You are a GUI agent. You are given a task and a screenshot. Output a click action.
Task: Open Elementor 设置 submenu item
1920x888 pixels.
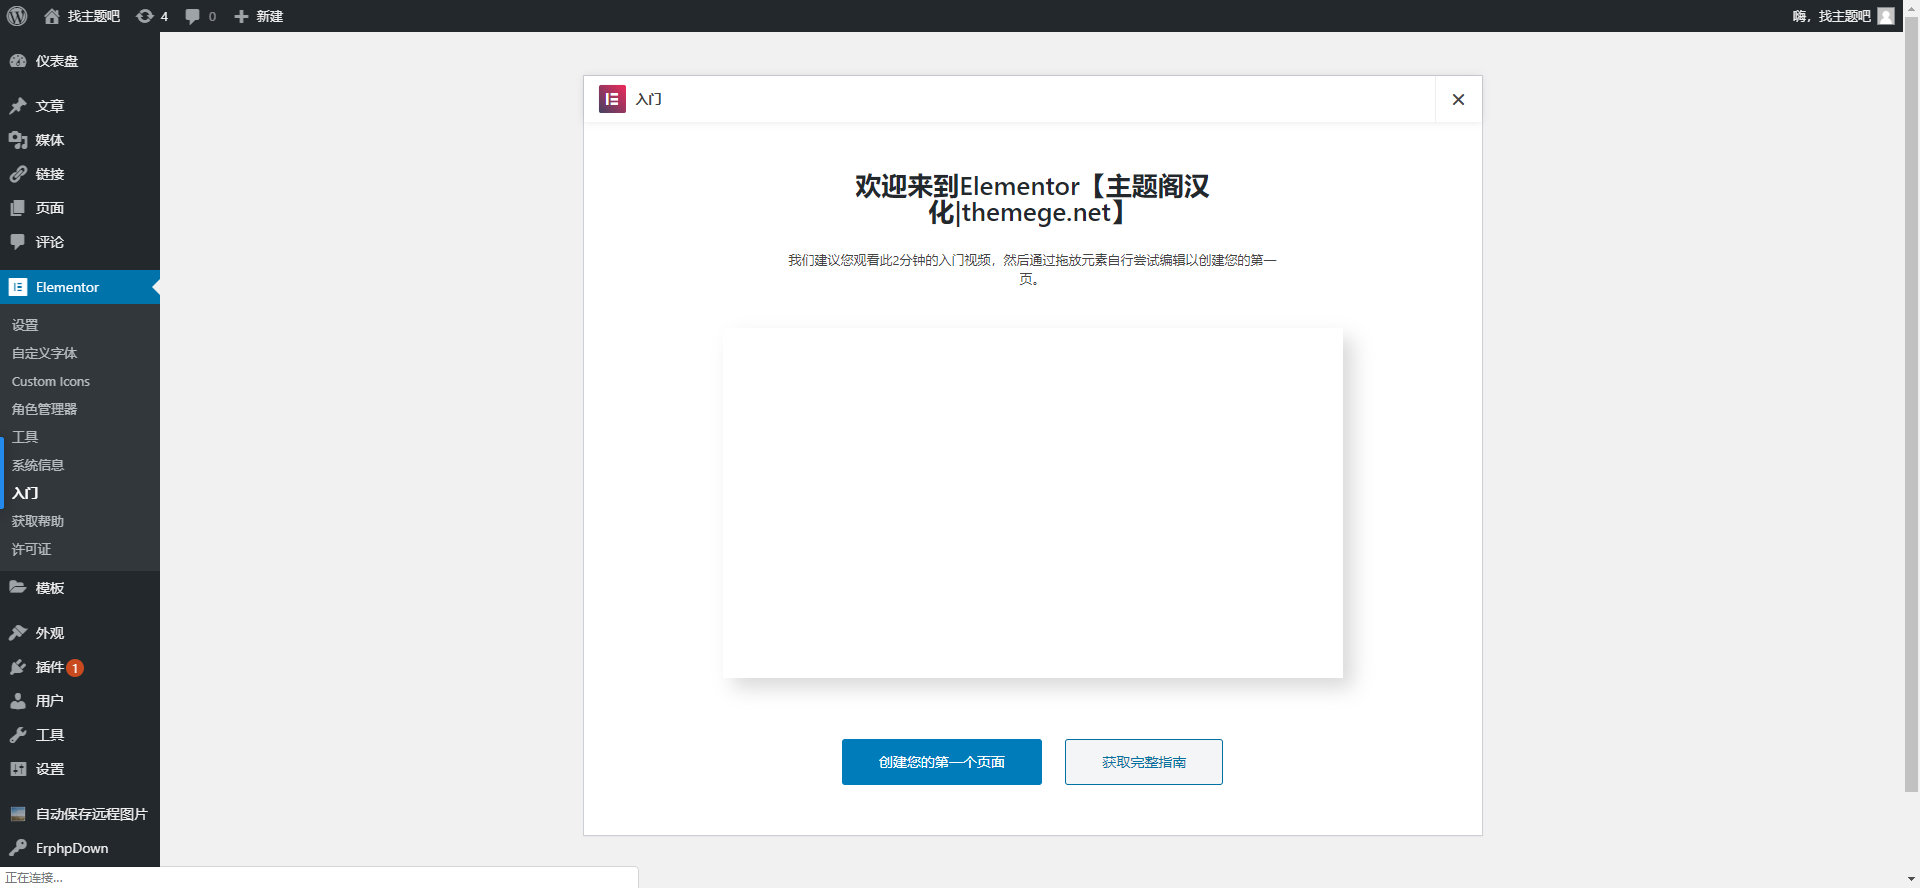pos(25,325)
